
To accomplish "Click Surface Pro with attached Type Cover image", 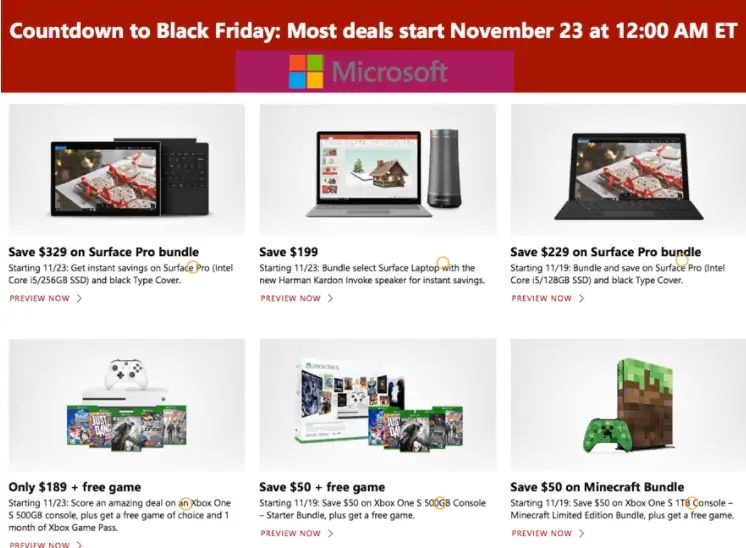I will click(x=628, y=170).
